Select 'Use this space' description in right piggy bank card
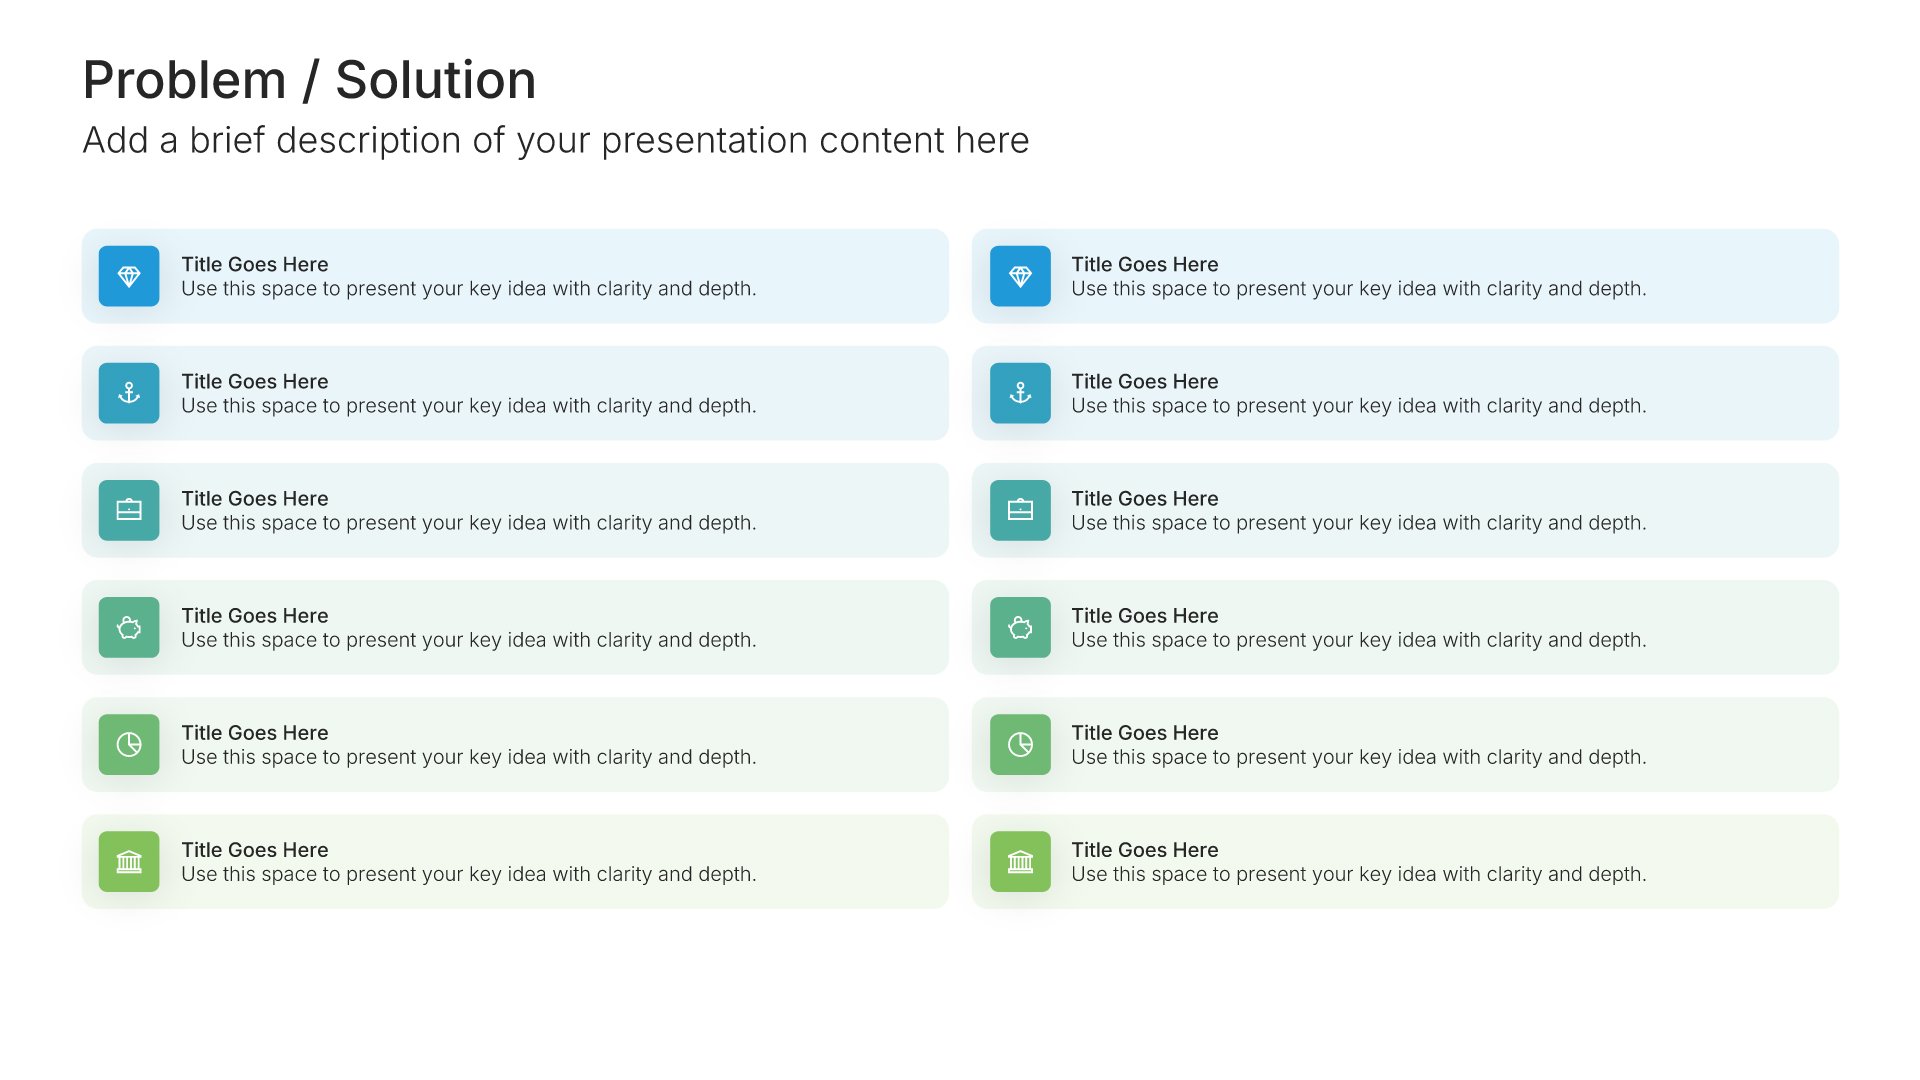 click(x=1358, y=640)
